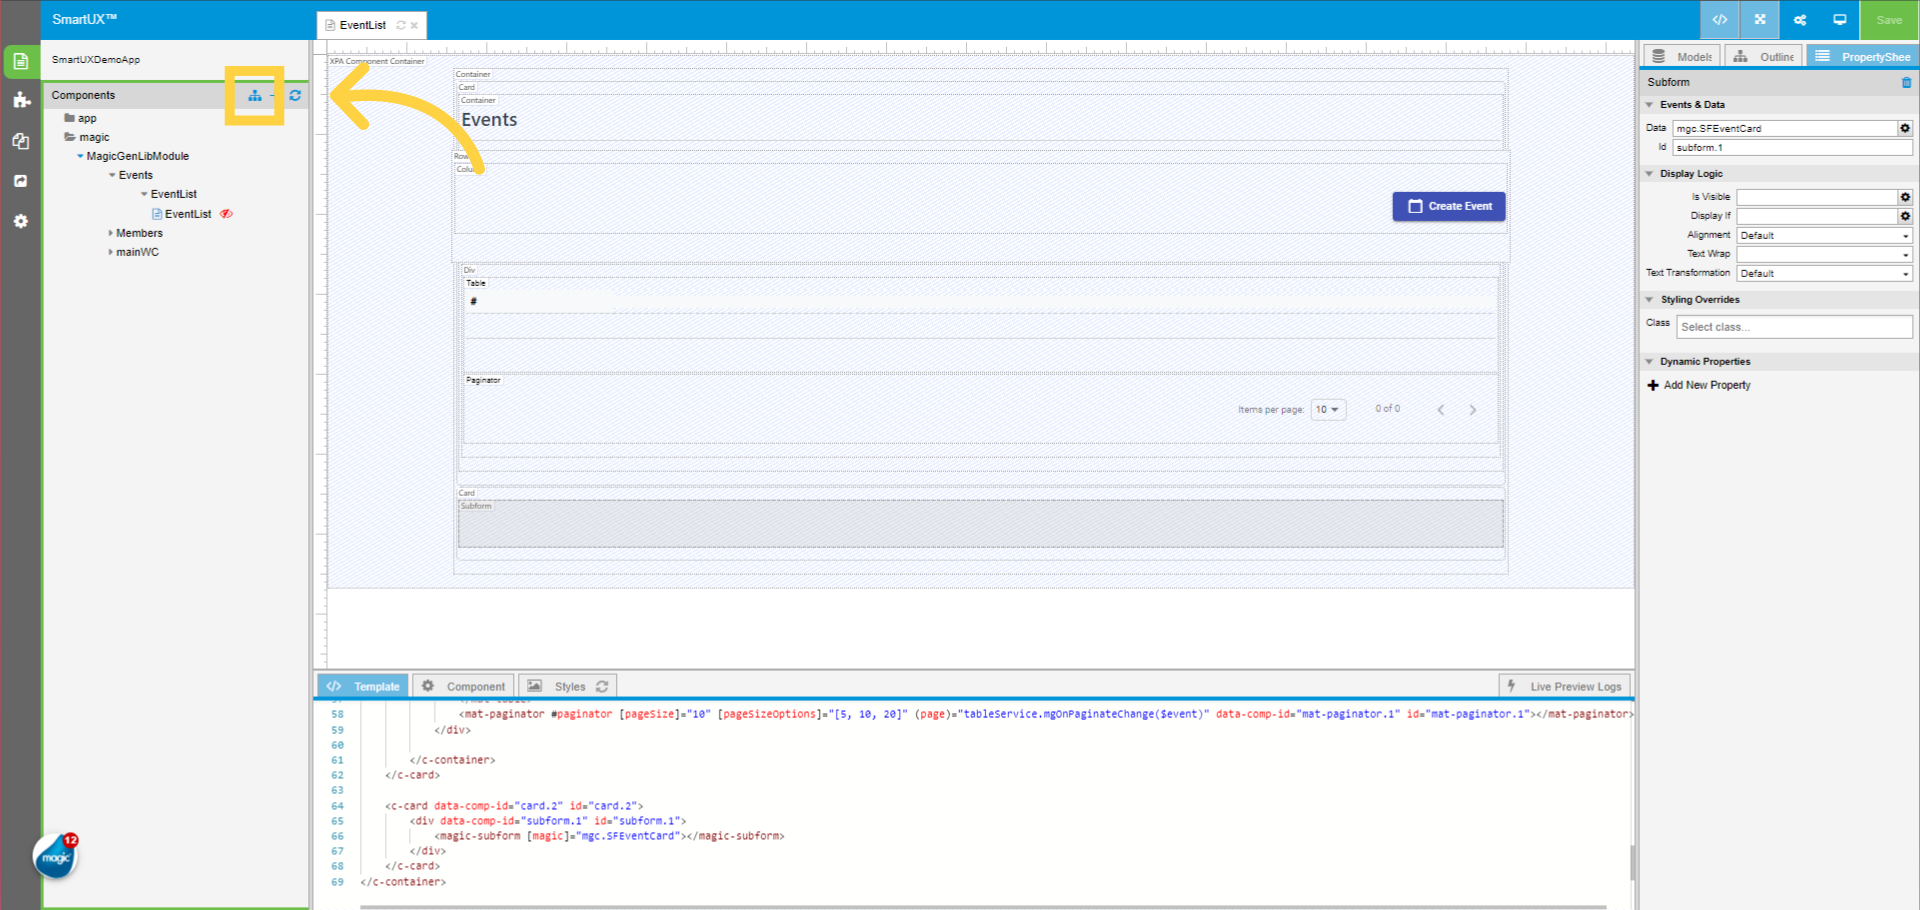1920x910 pixels.
Task: Collapse the Events tree node
Action: 112,175
